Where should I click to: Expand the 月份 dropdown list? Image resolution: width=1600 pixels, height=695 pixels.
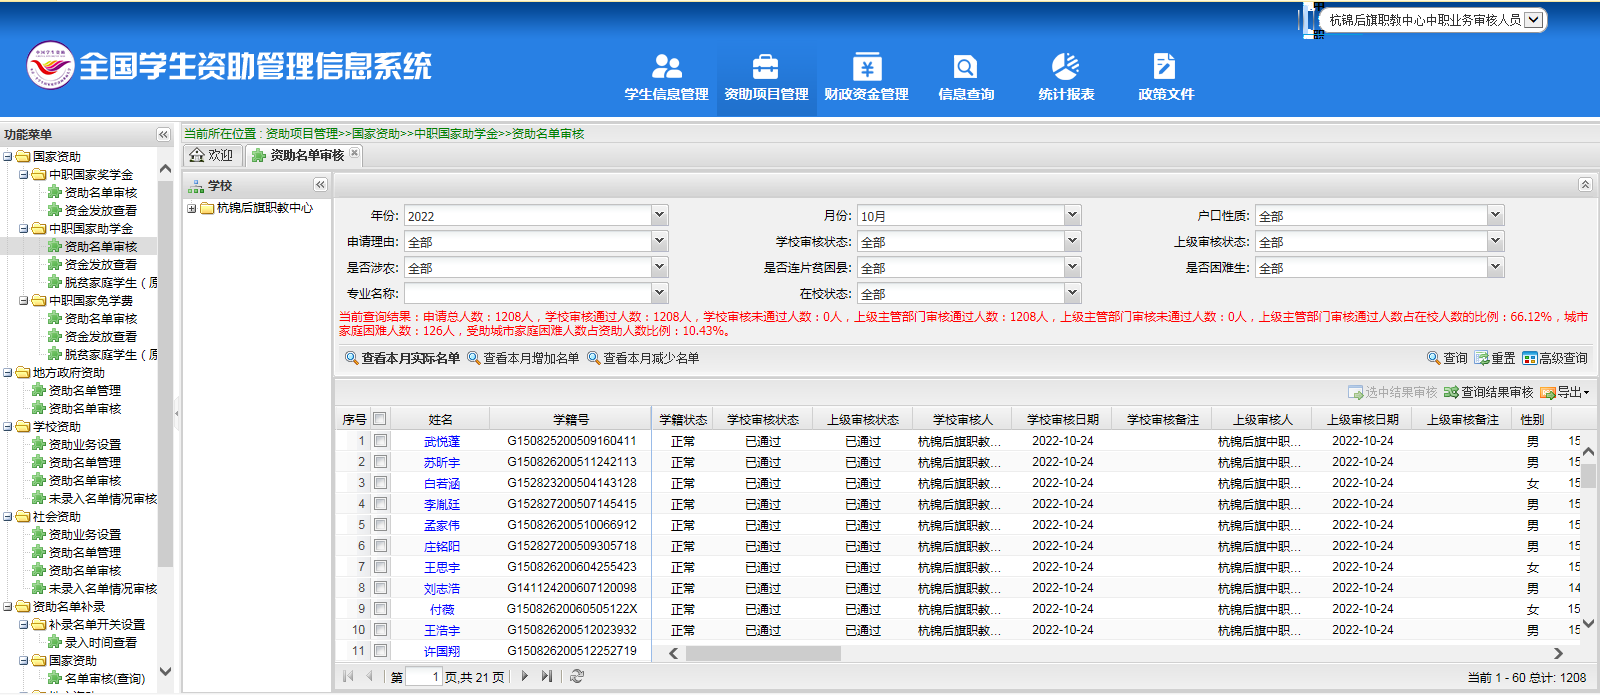click(1072, 215)
